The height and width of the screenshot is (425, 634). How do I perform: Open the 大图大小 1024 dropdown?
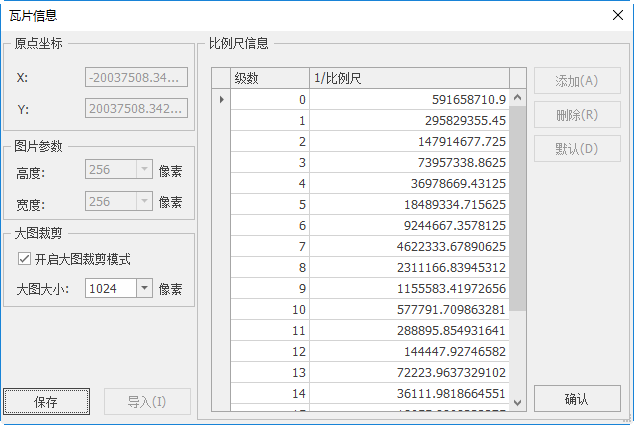click(x=143, y=288)
